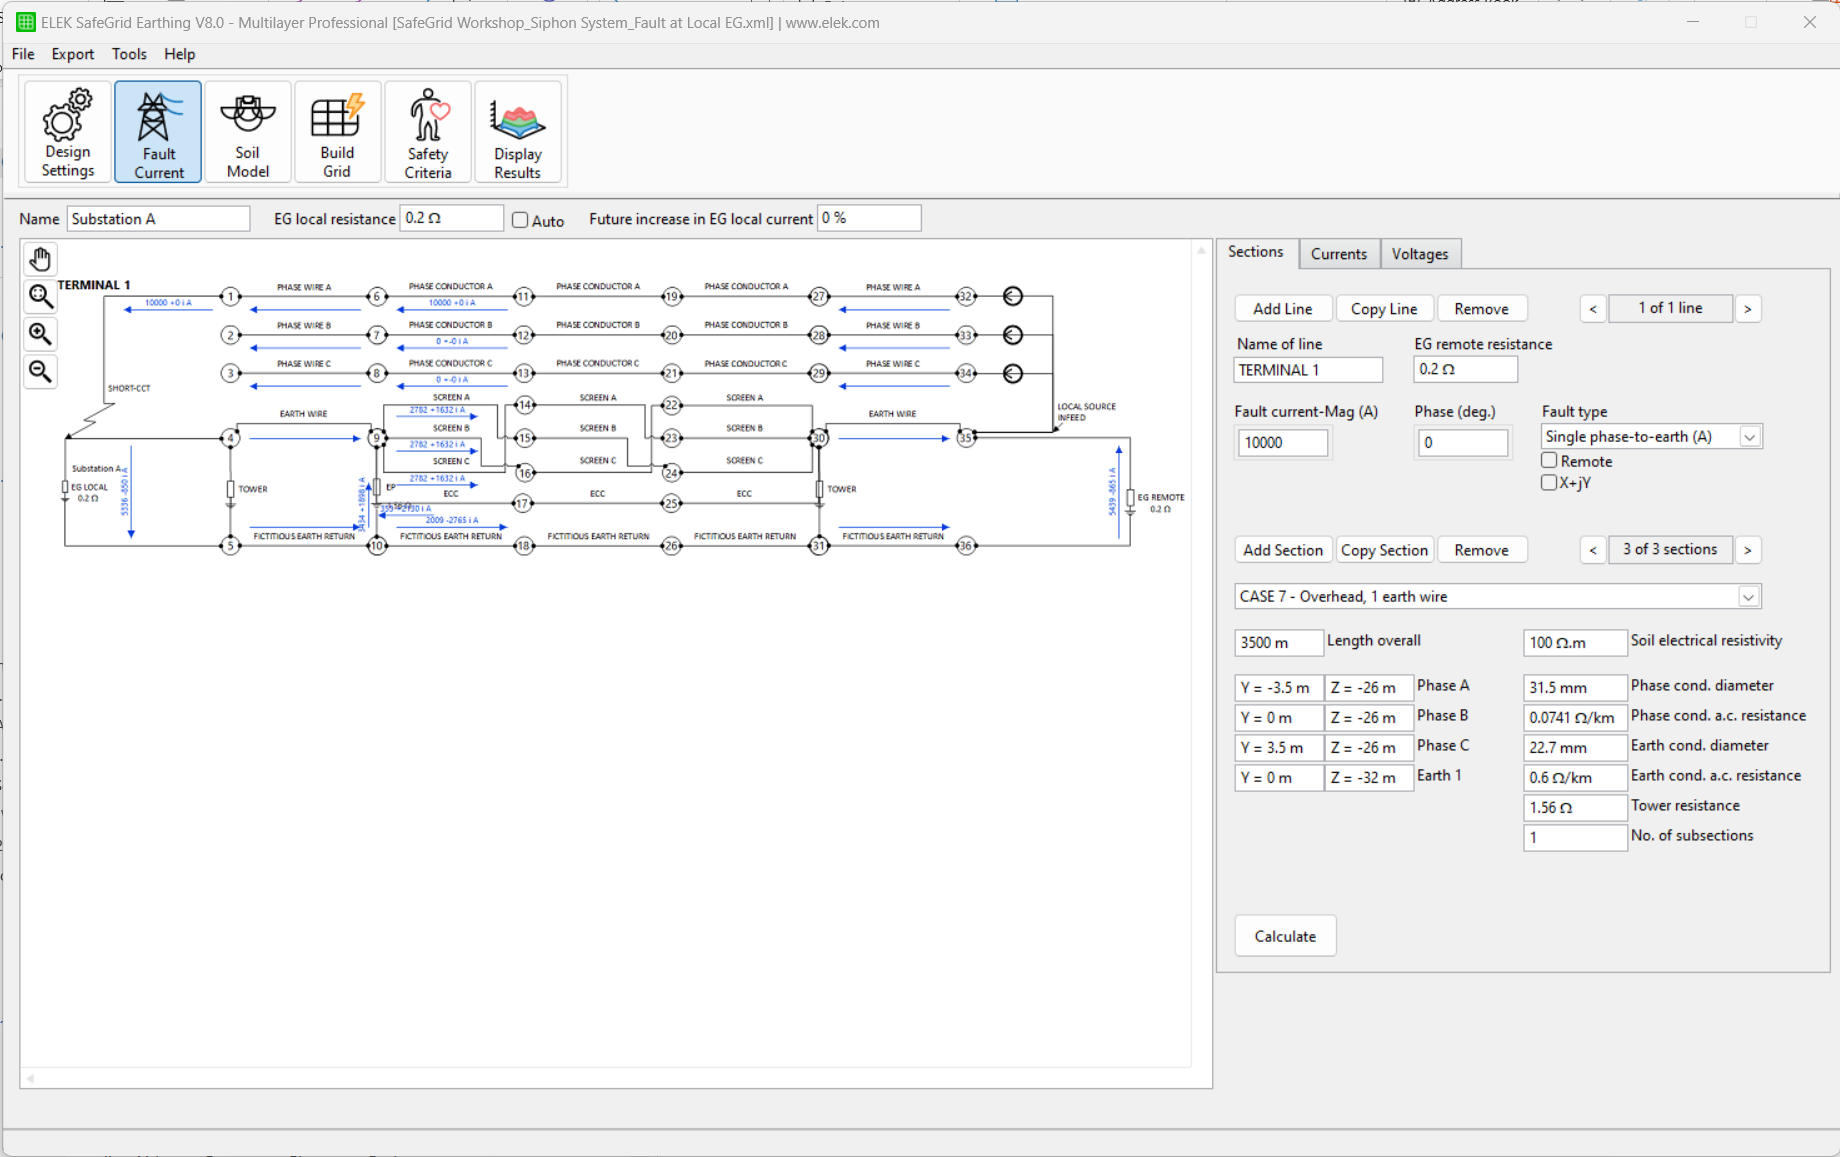Viewport: 1840px width, 1157px height.
Task: Click the Phase cond. a.c. resistance field
Action: (x=1574, y=718)
